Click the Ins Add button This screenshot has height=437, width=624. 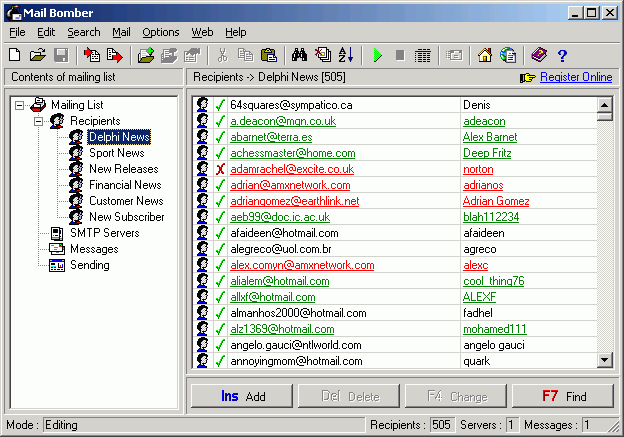[241, 396]
